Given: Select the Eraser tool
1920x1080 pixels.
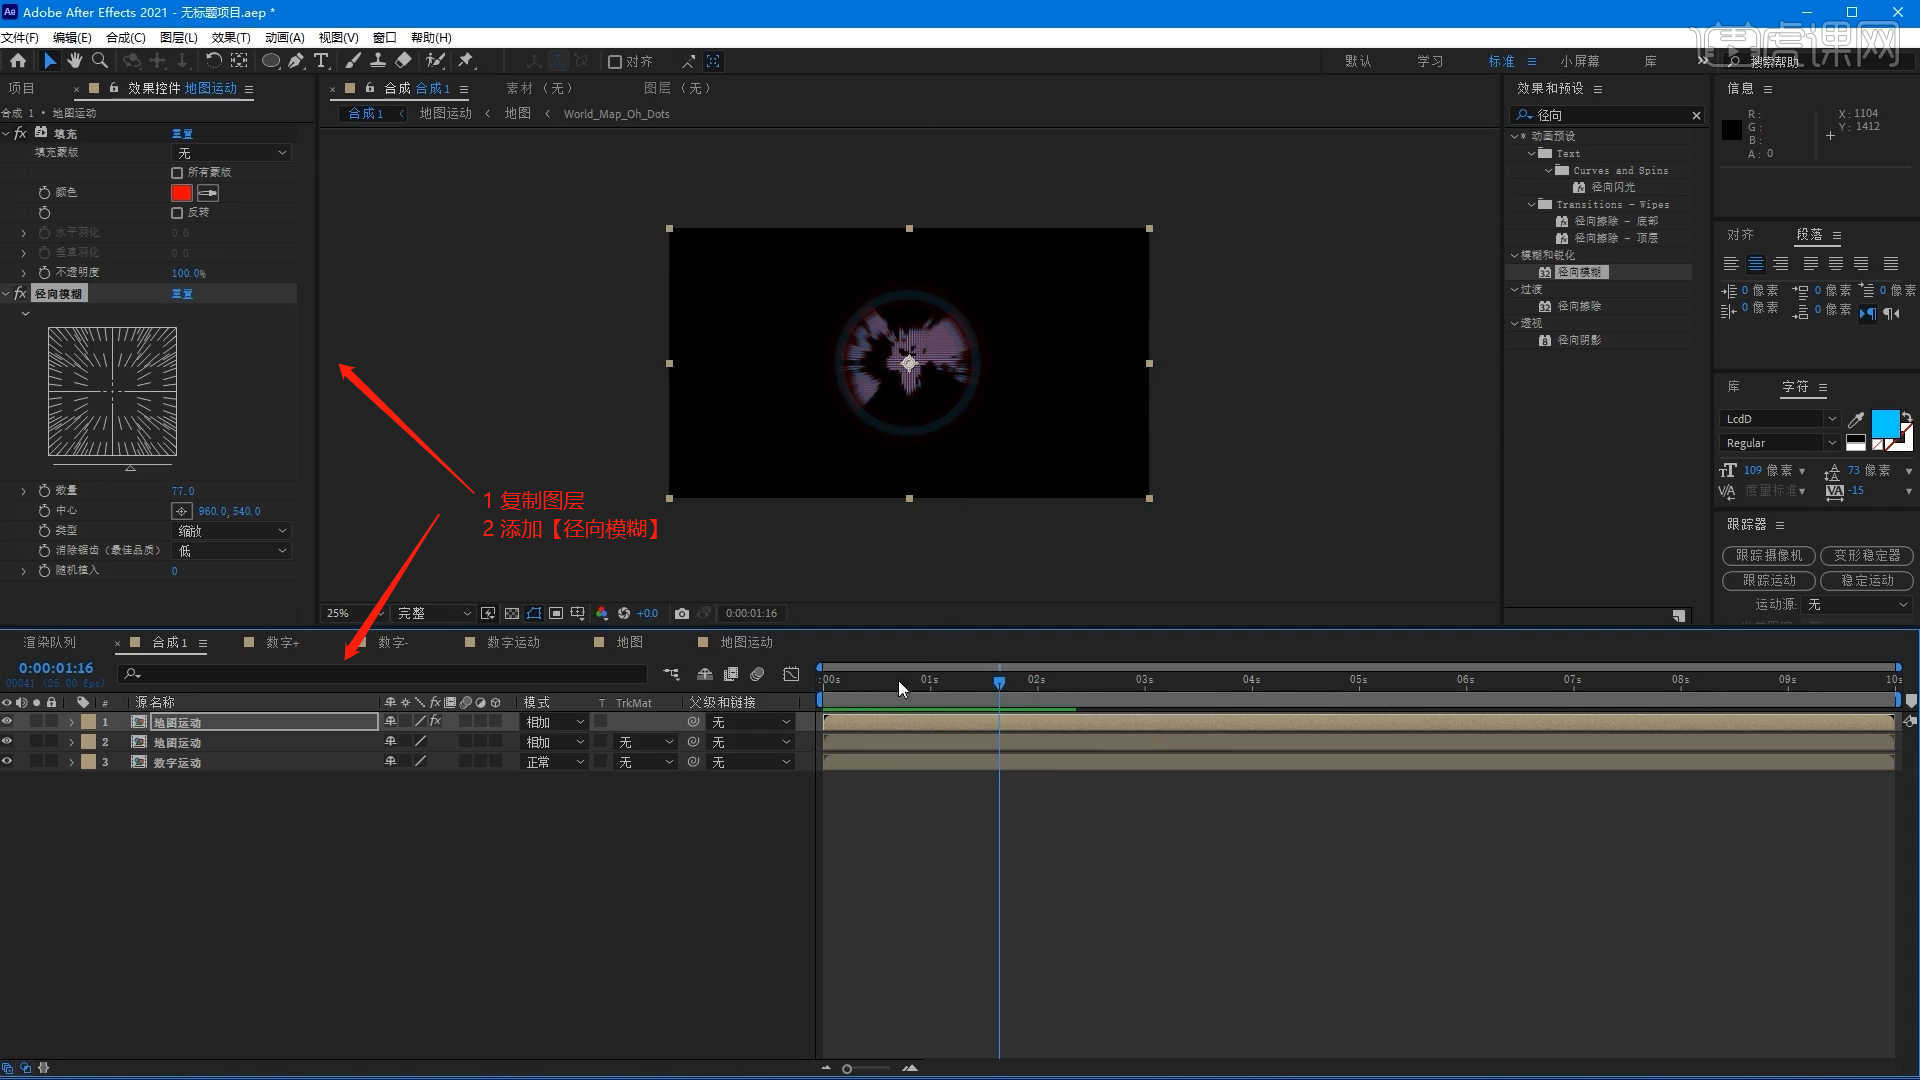Looking at the screenshot, I should tap(403, 61).
